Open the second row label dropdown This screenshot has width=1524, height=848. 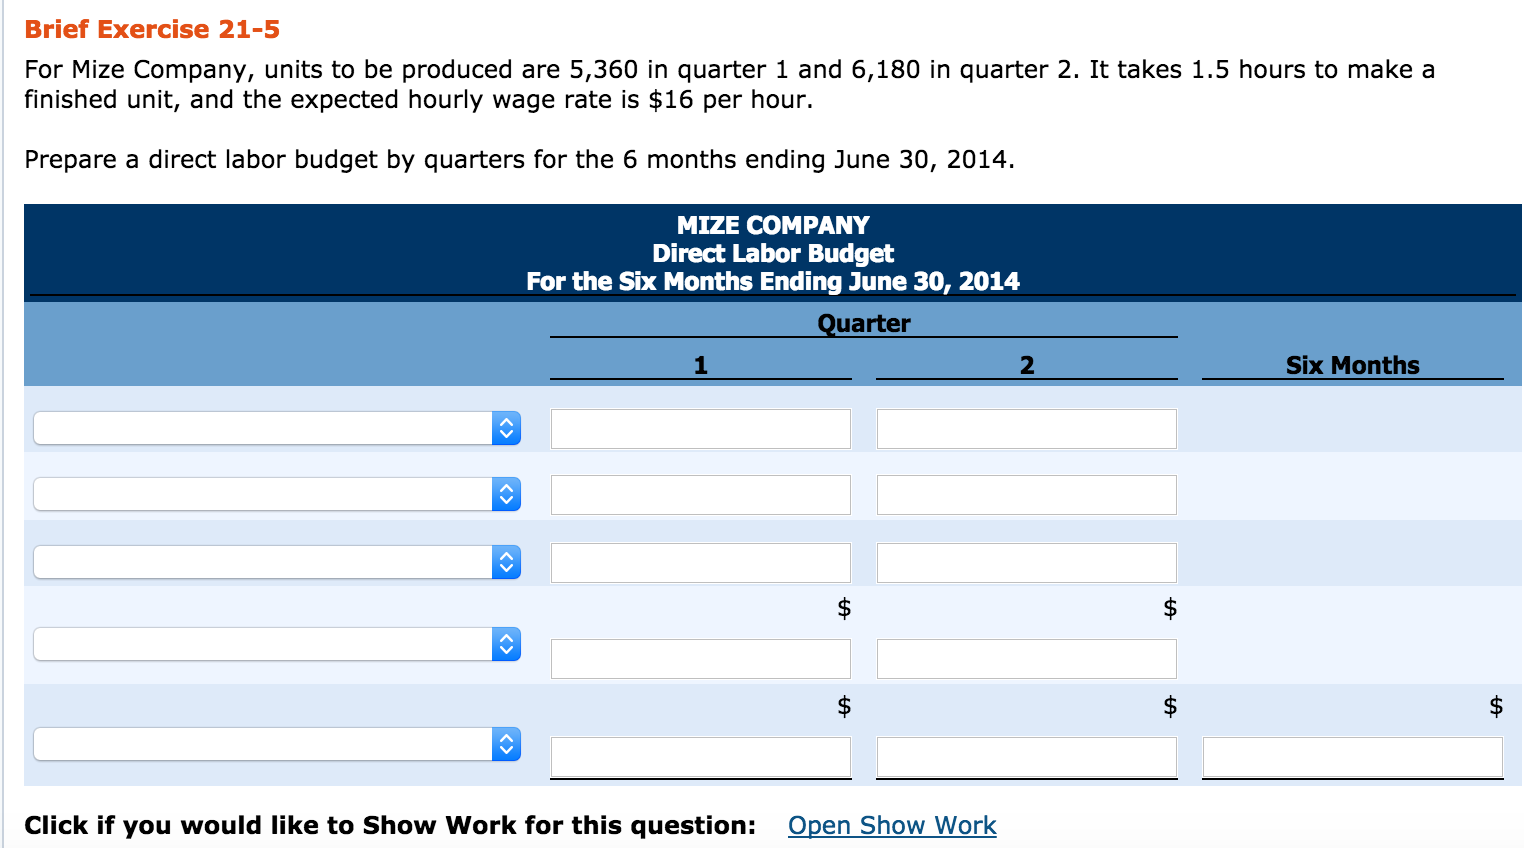[277, 494]
